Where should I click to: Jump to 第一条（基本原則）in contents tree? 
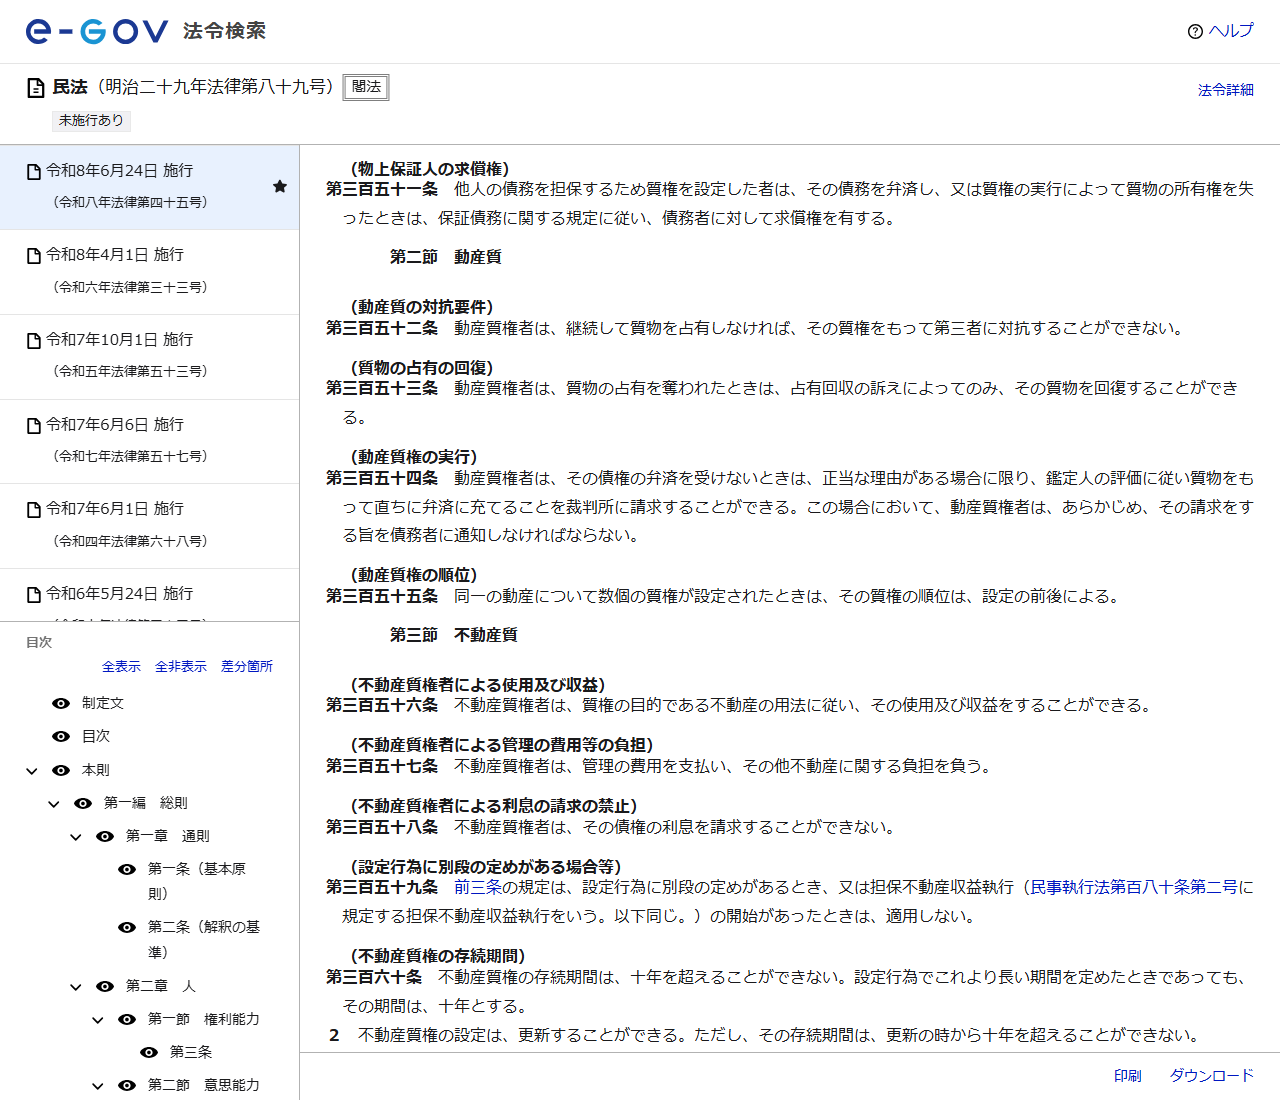[x=197, y=881]
